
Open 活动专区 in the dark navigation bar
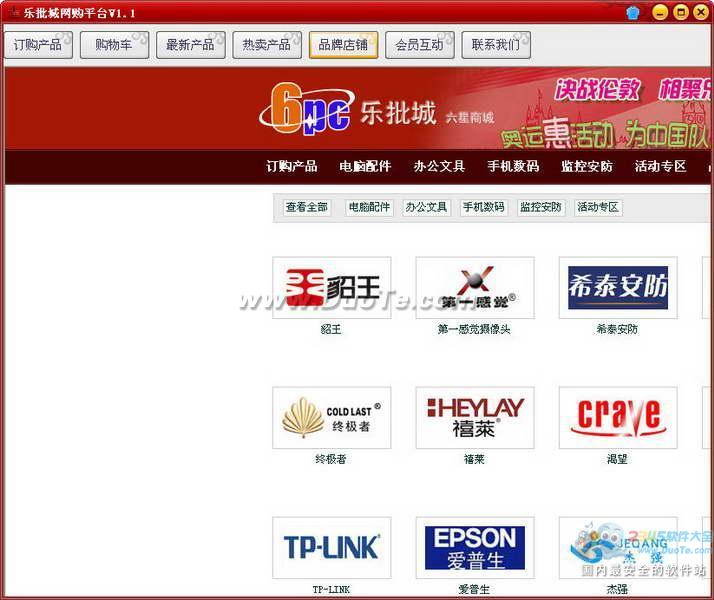(660, 166)
